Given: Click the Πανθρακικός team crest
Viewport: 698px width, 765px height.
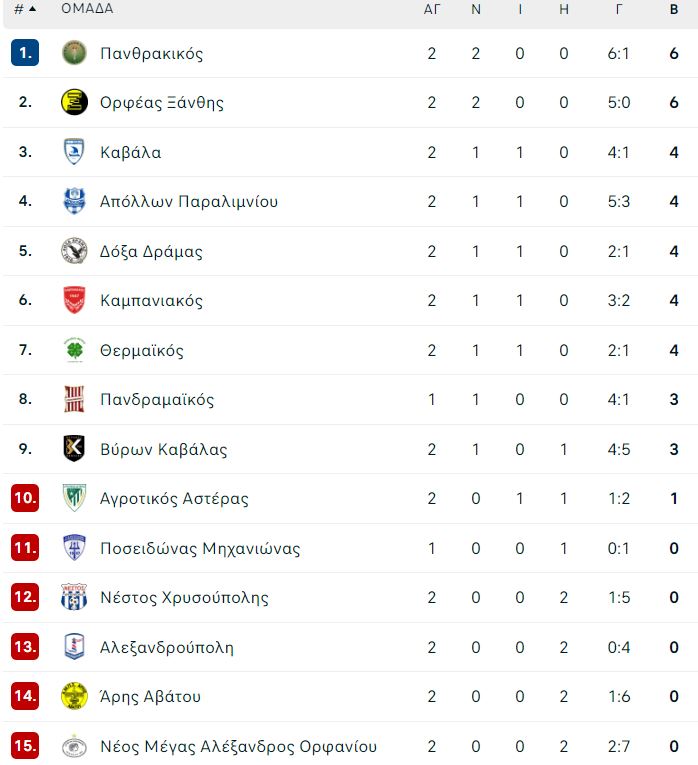Looking at the screenshot, I should (74, 53).
